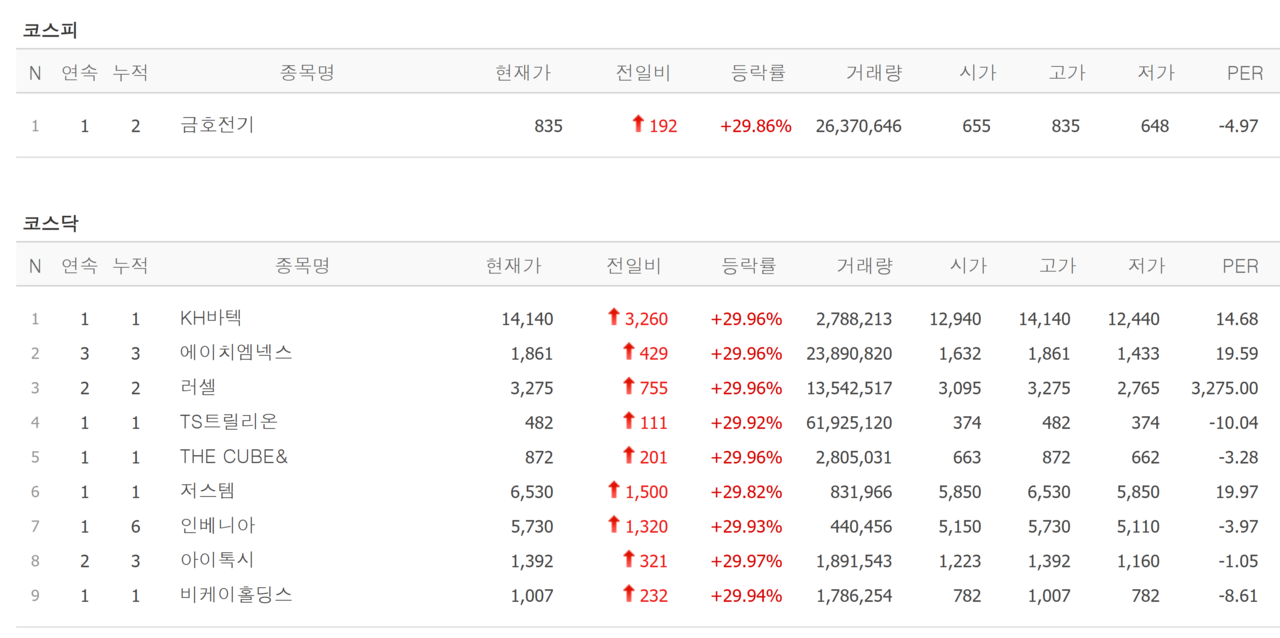
Task: Open the 비케이홀딩스 stock link
Action: [x=236, y=594]
